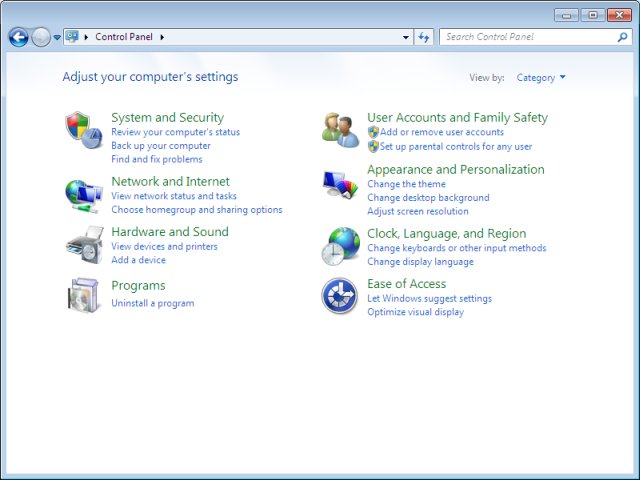Click View network status and tasks
Image resolution: width=640 pixels, height=480 pixels.
point(174,196)
